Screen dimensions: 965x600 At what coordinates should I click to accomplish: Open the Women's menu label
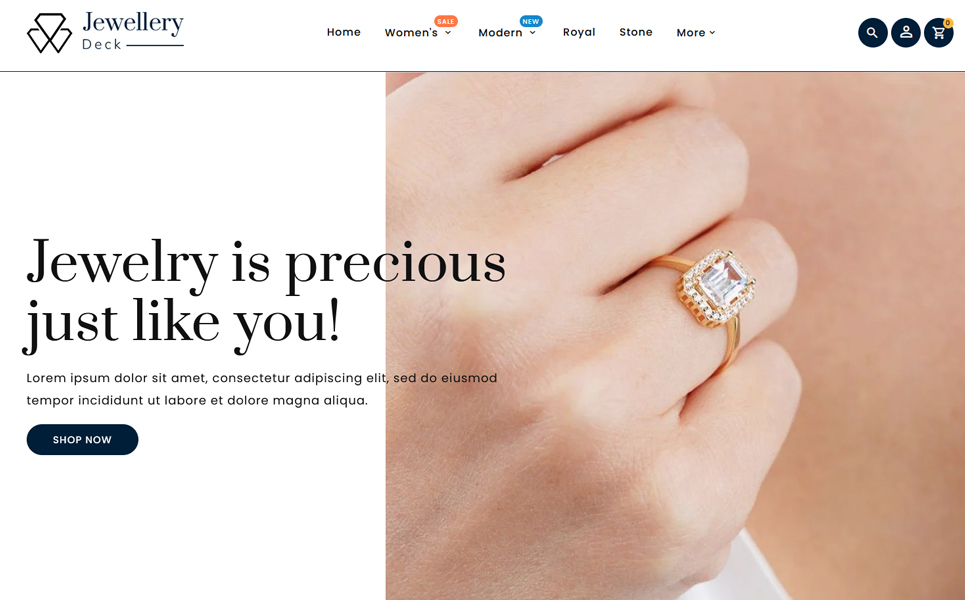point(411,33)
